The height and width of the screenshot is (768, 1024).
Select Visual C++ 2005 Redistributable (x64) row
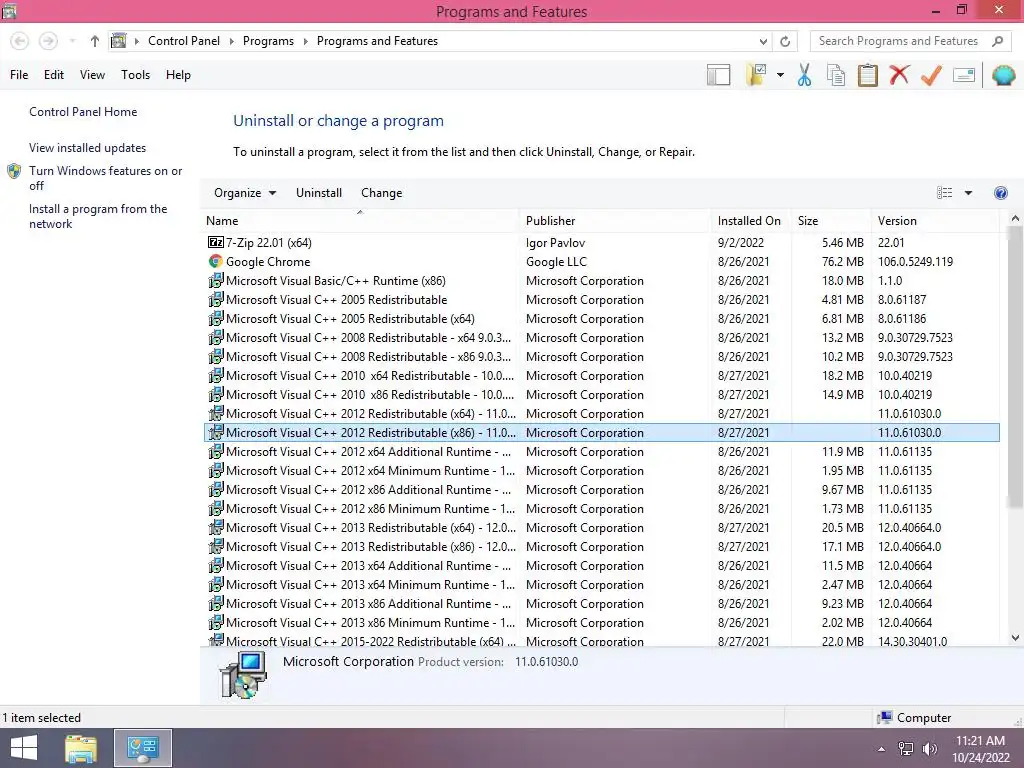[x=602, y=319]
